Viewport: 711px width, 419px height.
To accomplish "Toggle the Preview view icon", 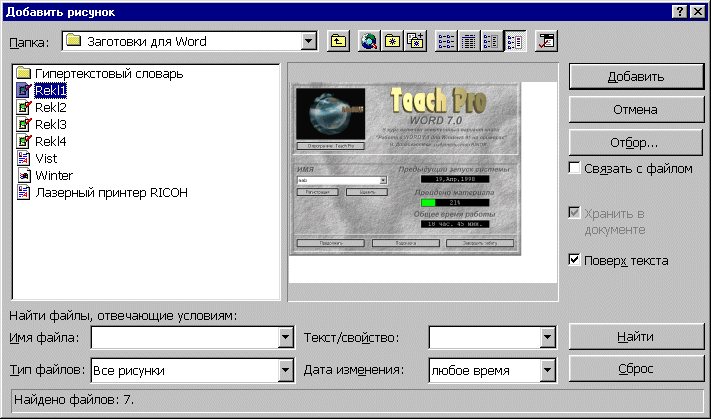I will coord(515,42).
